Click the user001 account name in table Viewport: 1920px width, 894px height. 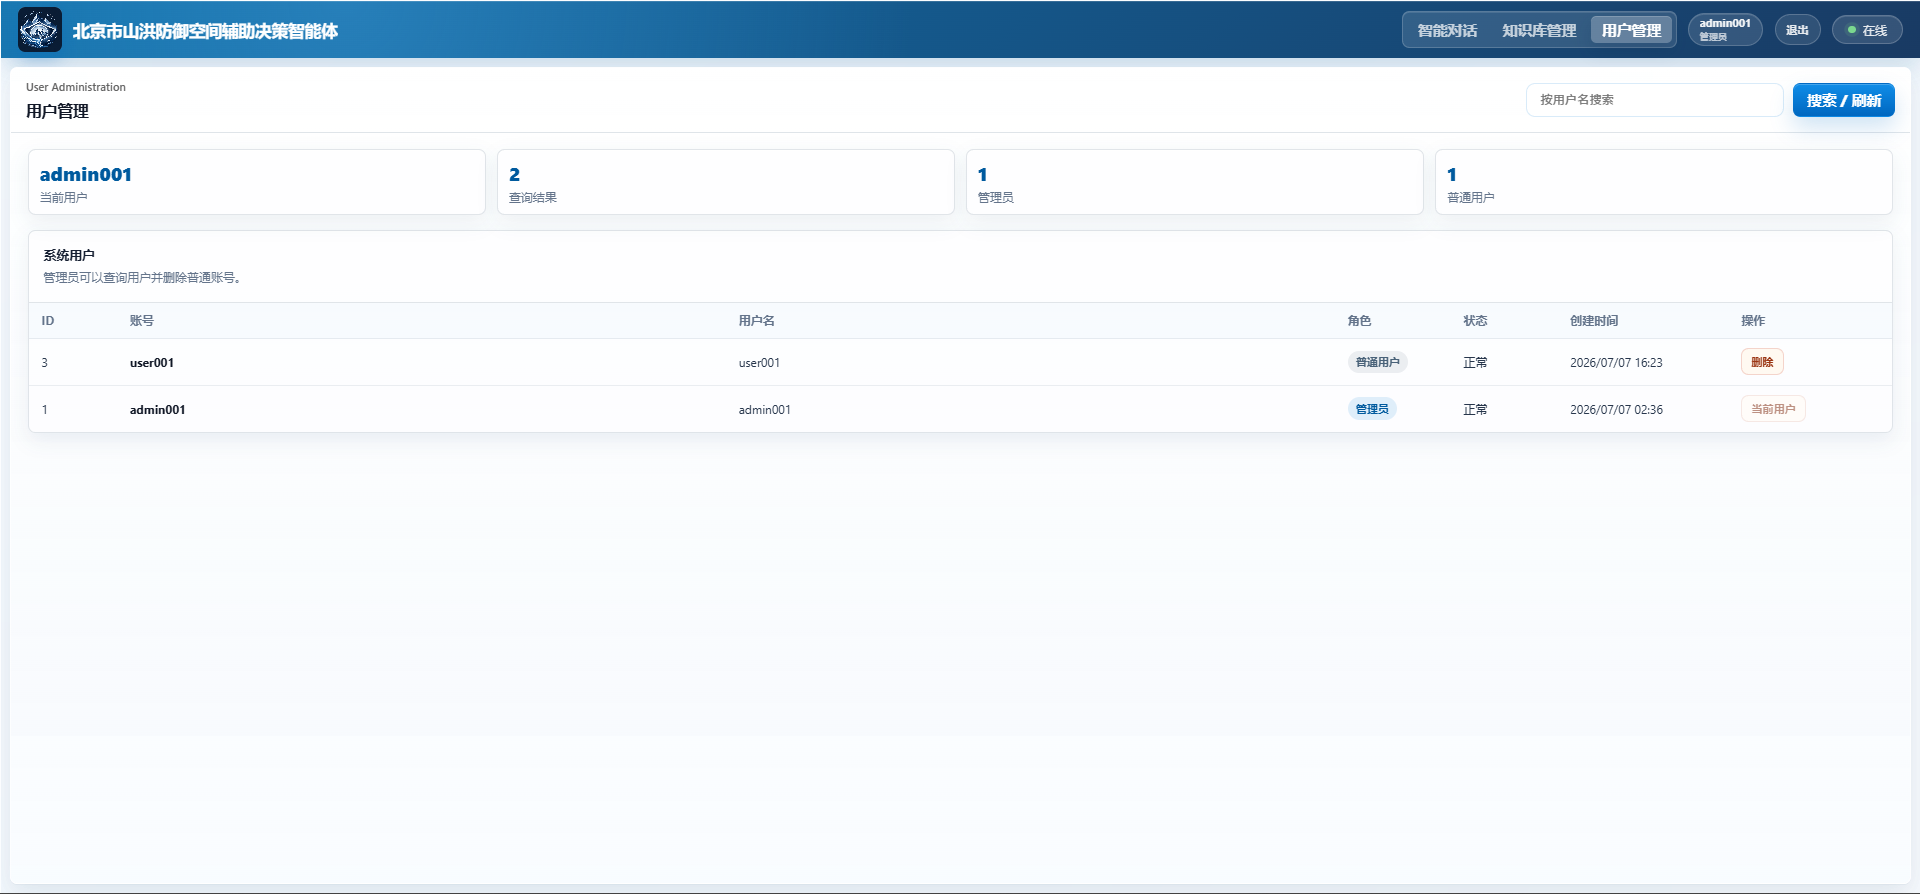pos(152,363)
